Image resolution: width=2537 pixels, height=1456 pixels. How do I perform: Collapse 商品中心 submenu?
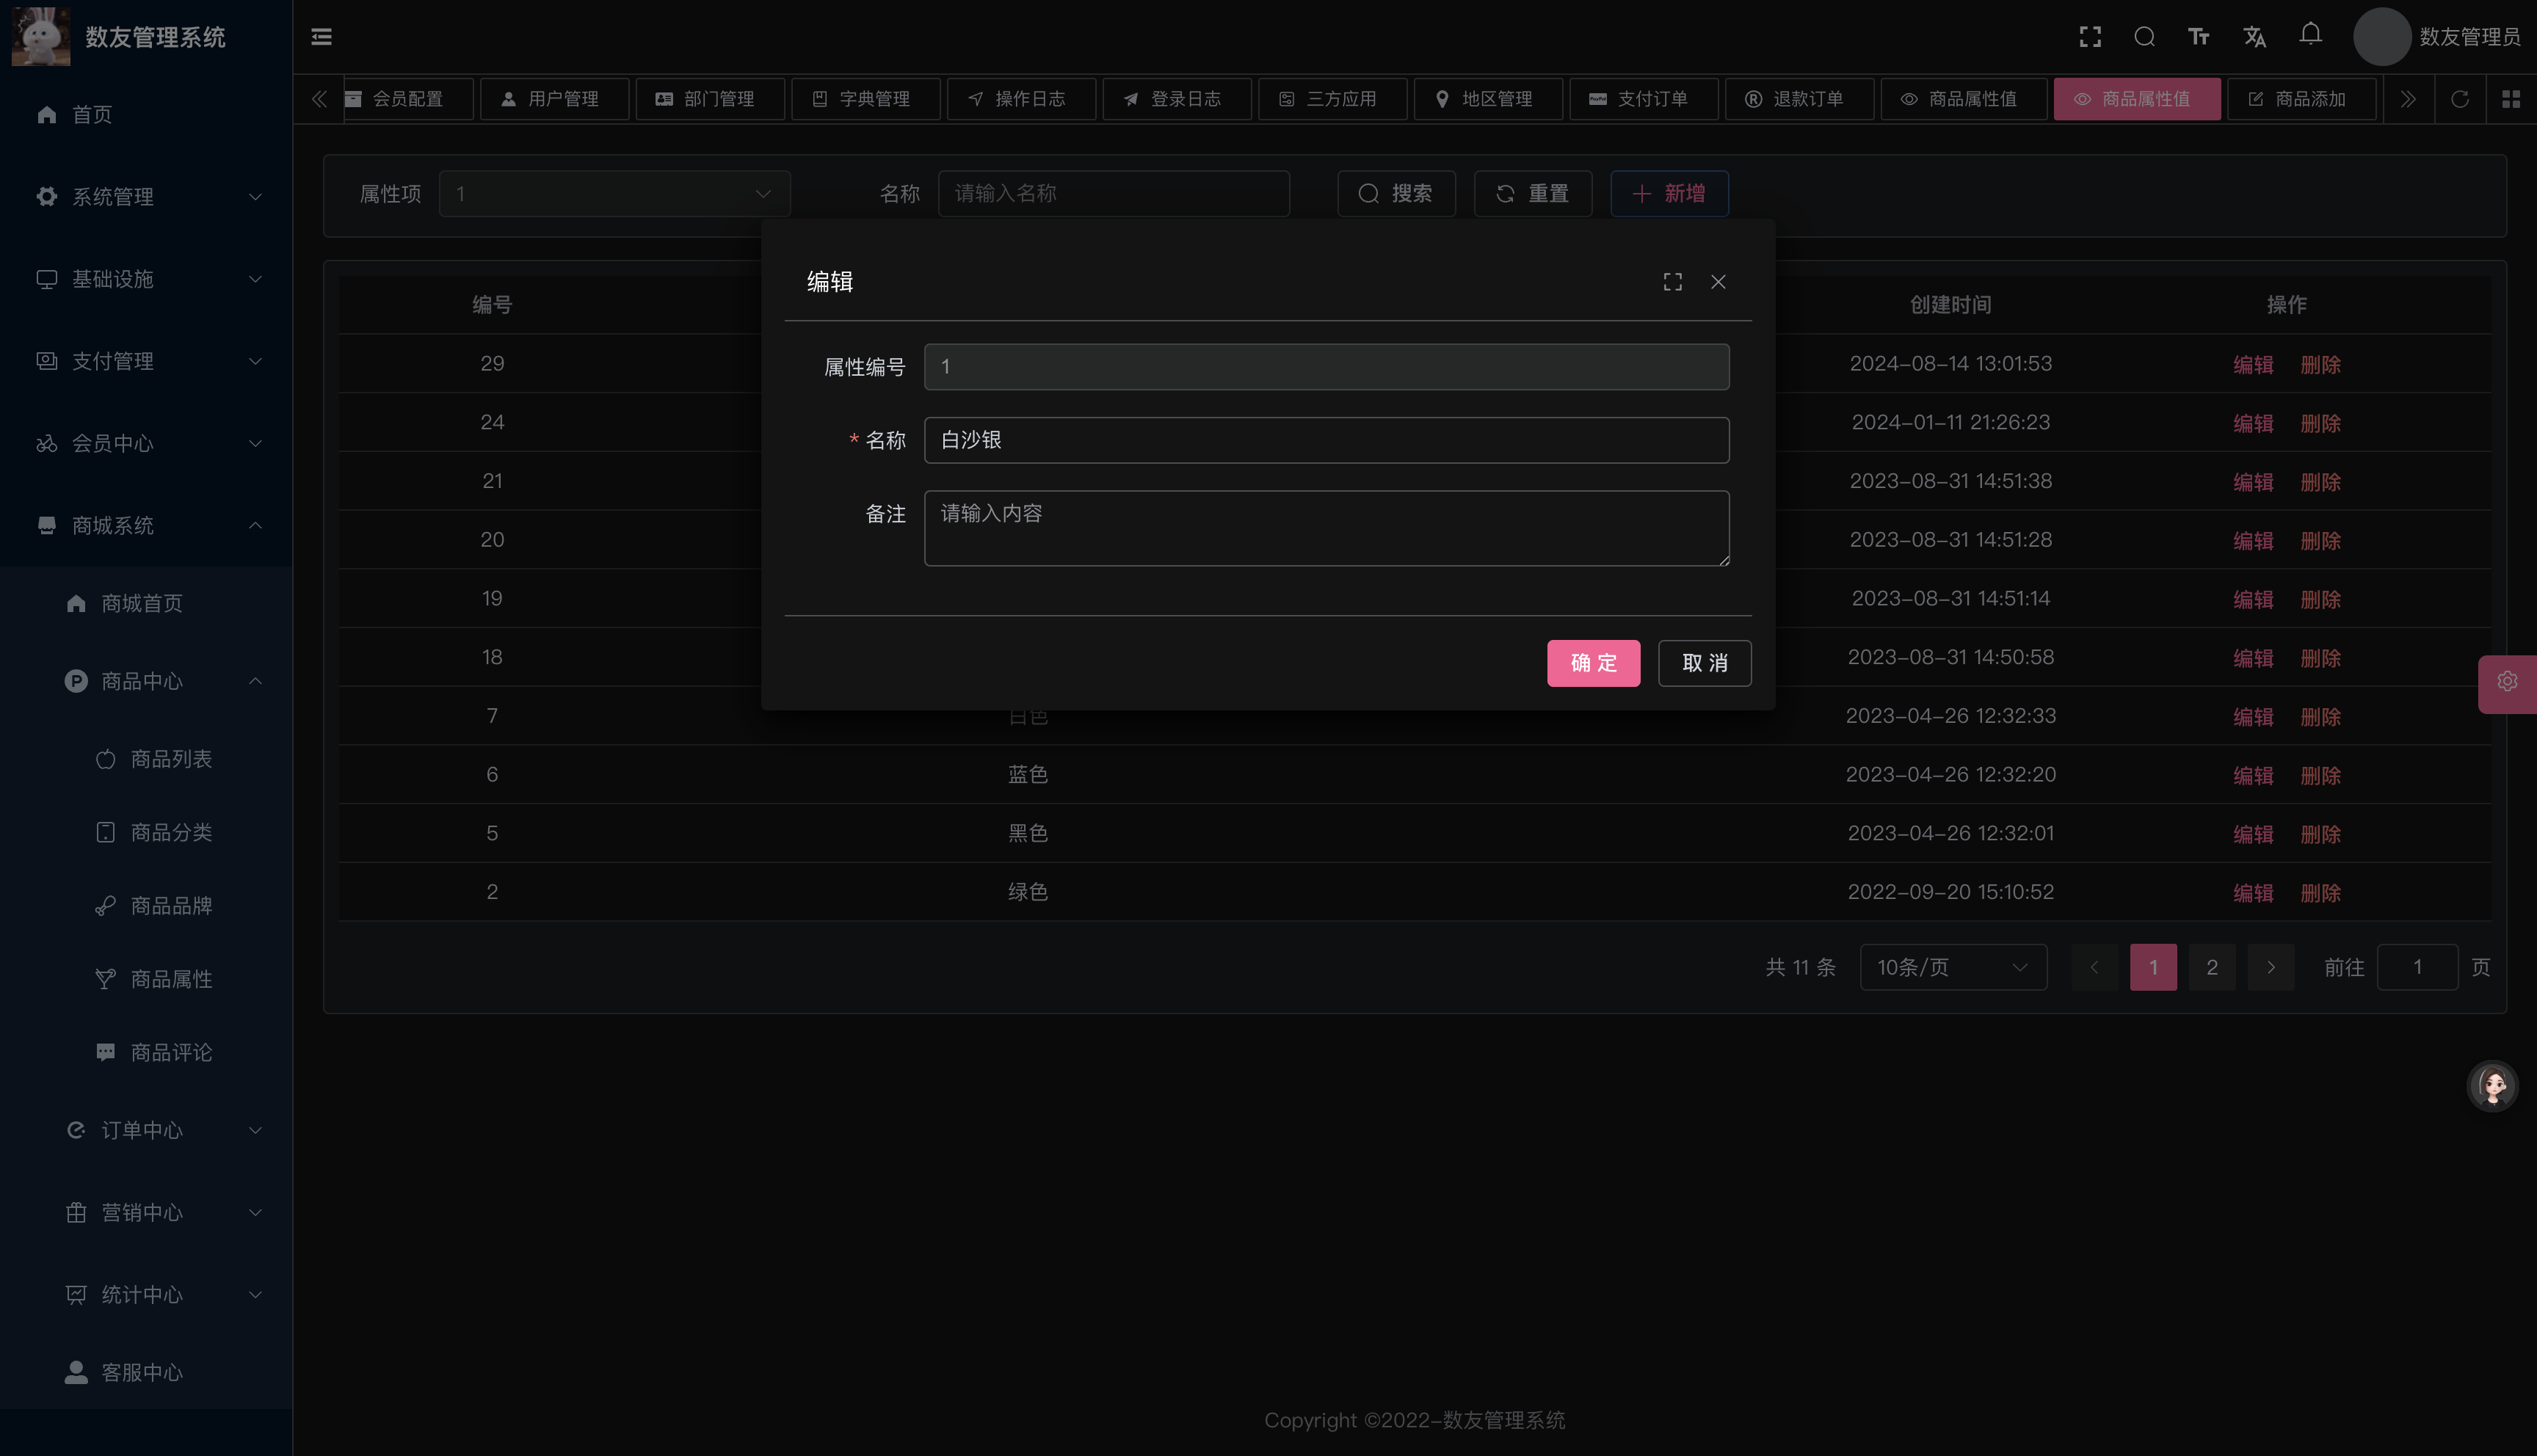[x=146, y=681]
